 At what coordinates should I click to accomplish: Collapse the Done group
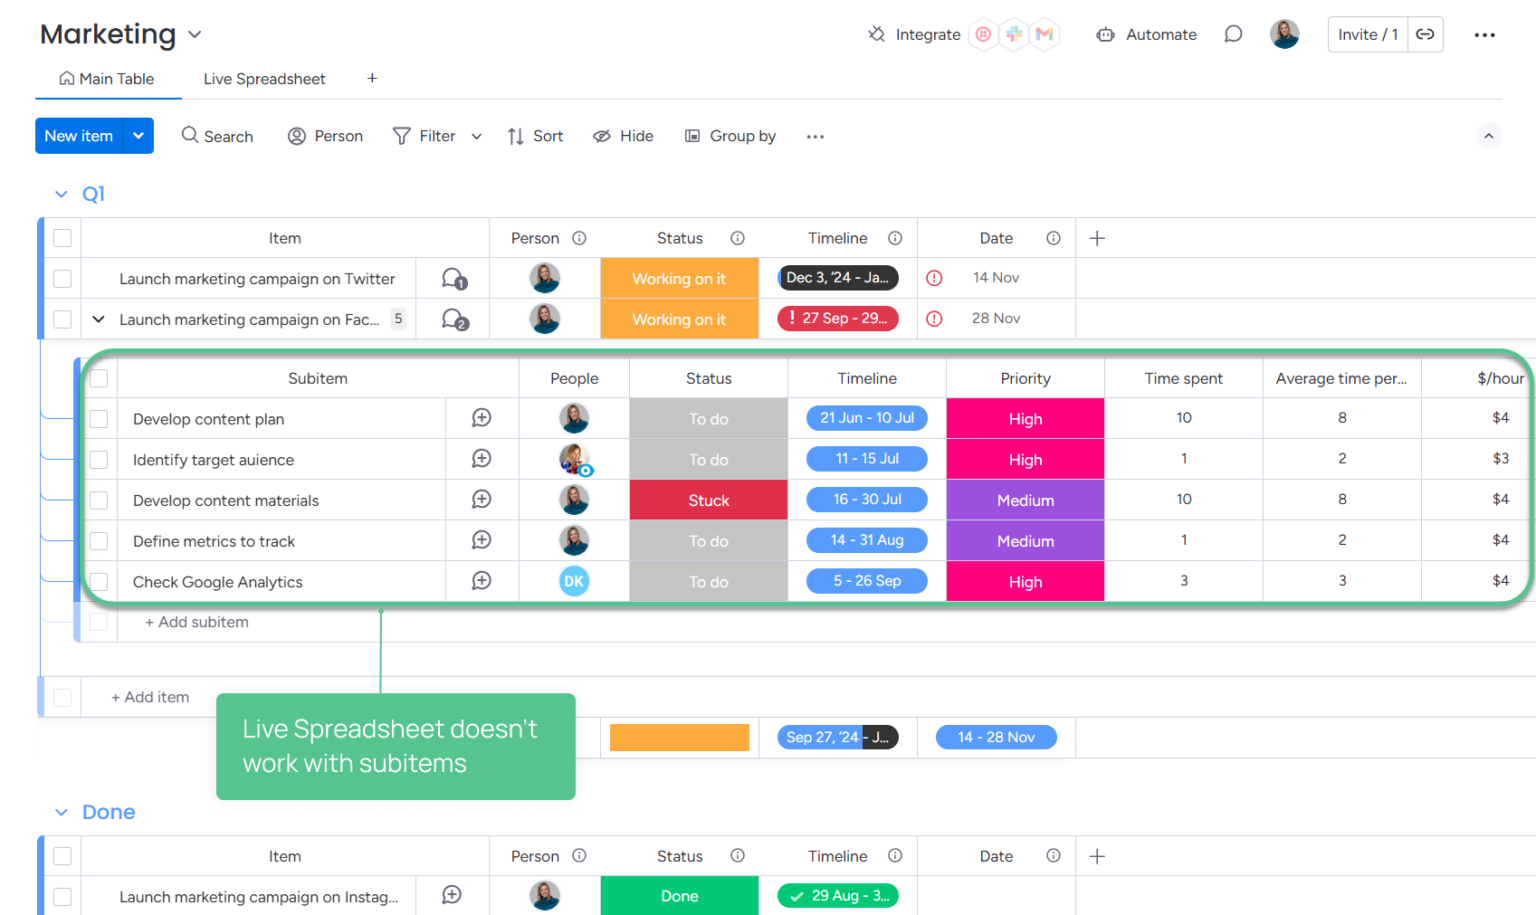61,812
